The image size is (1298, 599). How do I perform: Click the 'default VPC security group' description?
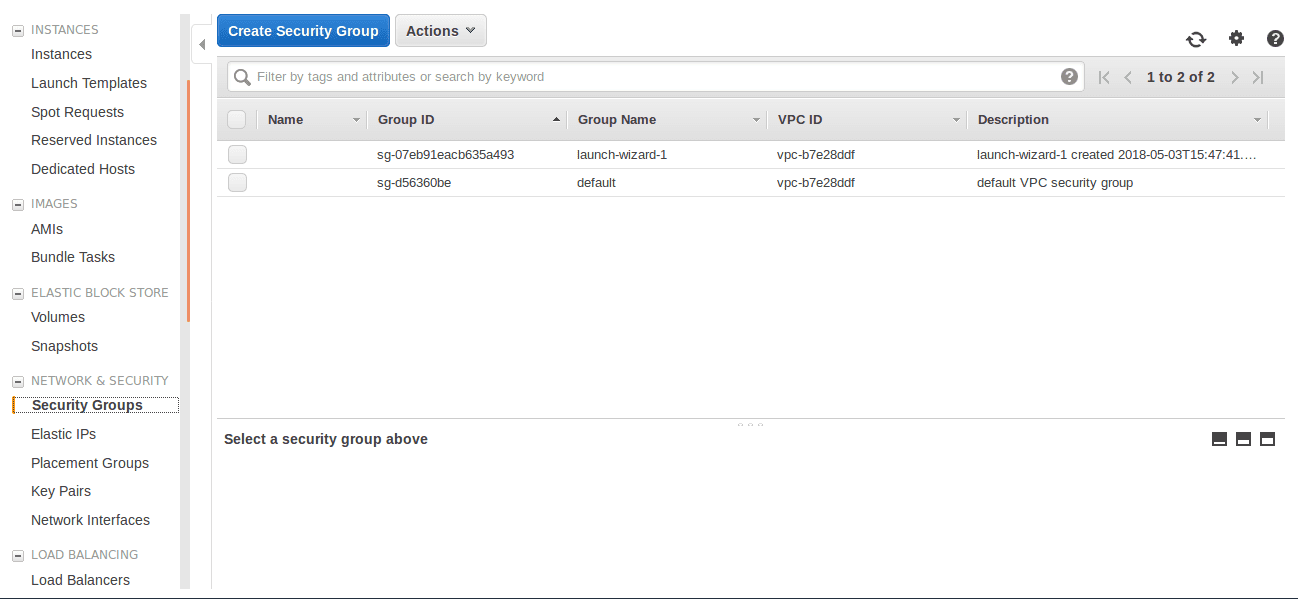coord(1055,183)
